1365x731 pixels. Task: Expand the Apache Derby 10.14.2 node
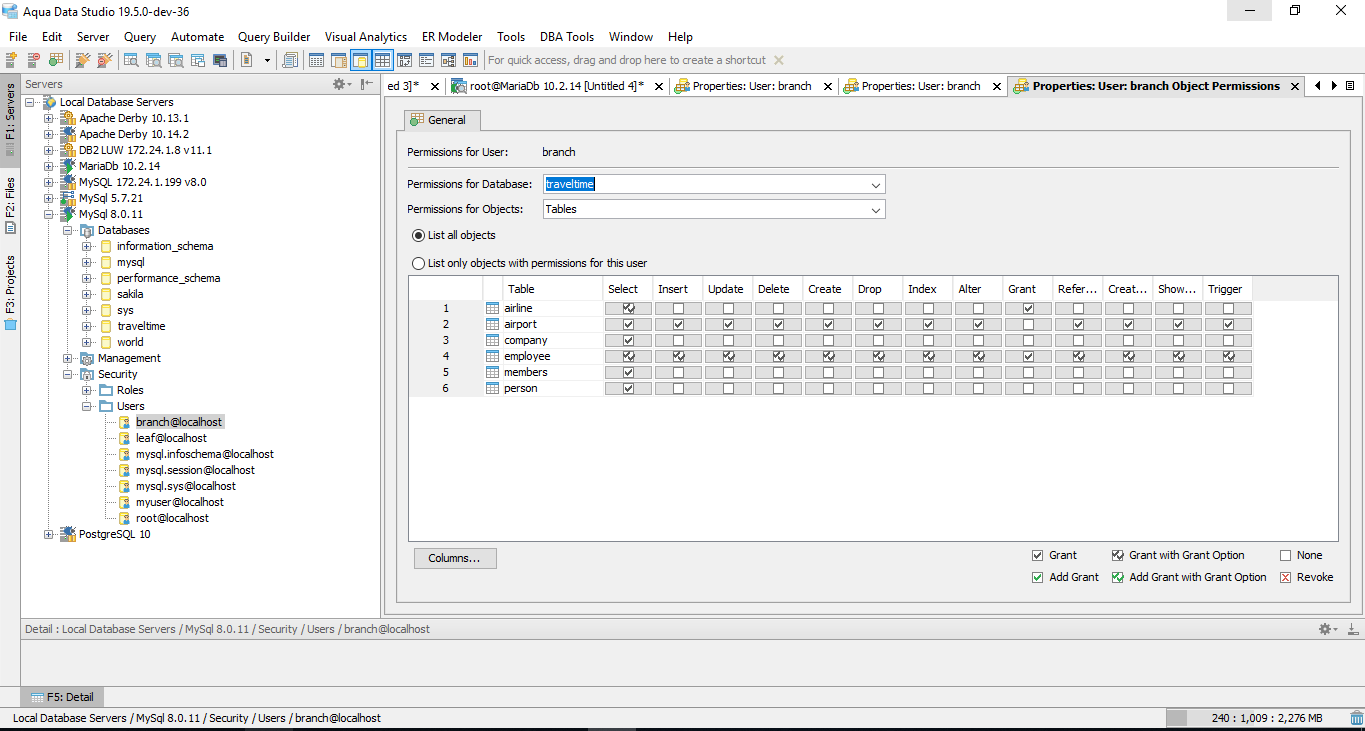49,134
